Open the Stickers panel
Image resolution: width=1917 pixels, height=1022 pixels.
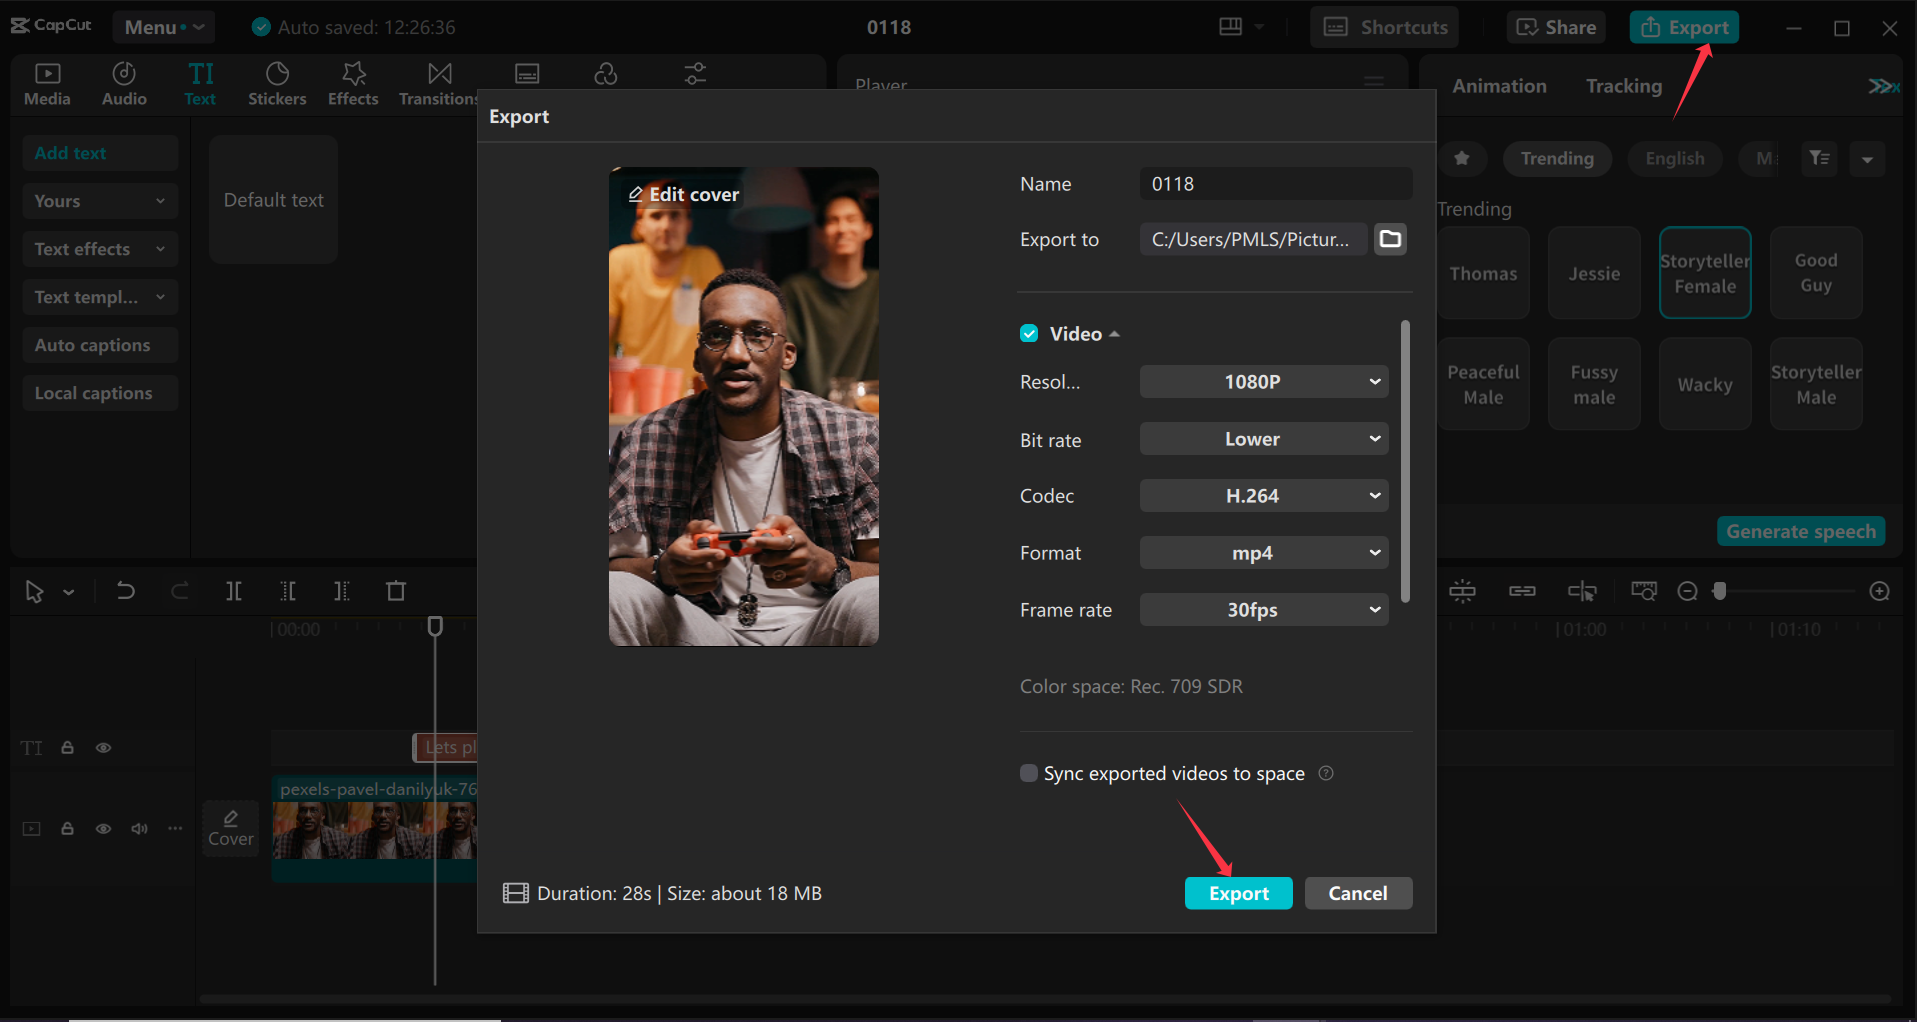[x=277, y=83]
